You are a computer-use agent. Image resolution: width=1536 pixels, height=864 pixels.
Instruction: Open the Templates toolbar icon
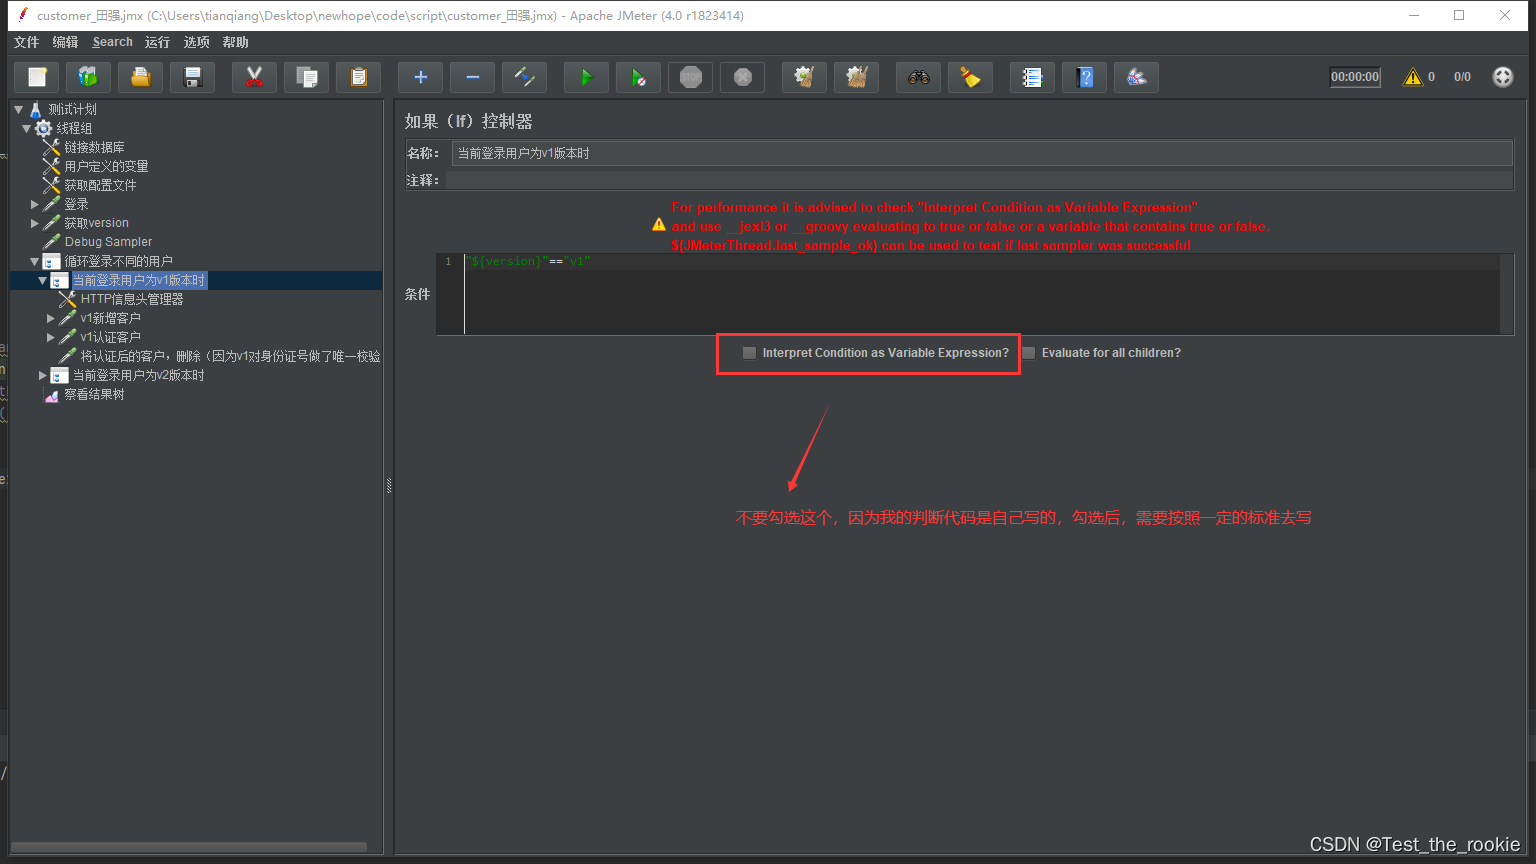[x=89, y=77]
